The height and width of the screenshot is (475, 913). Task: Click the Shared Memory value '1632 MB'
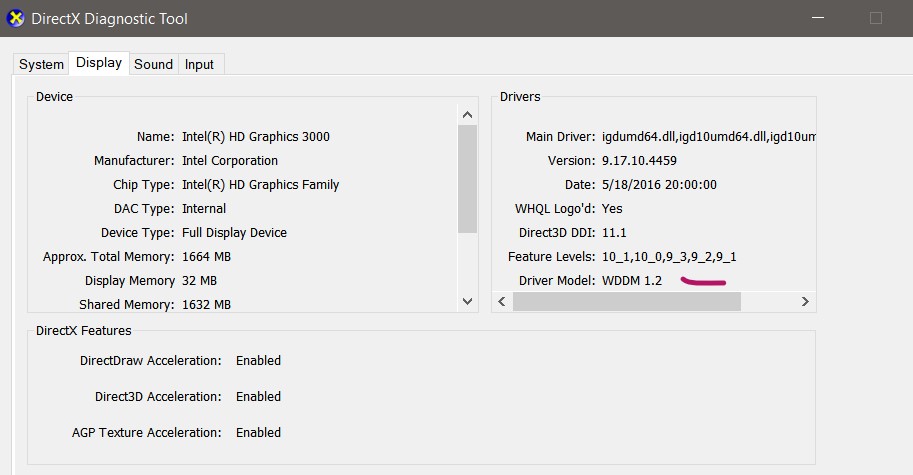(206, 304)
